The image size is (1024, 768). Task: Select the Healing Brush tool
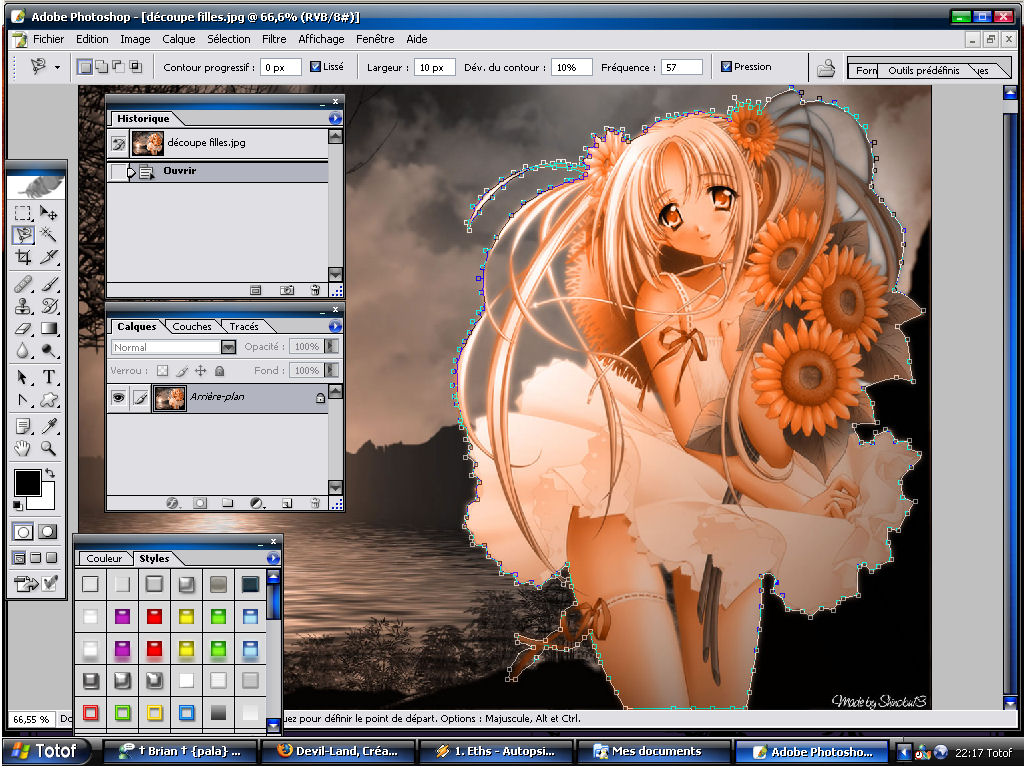(23, 284)
